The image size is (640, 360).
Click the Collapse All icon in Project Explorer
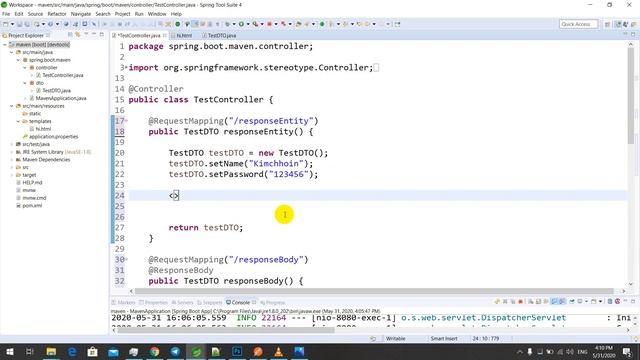click(x=70, y=35)
